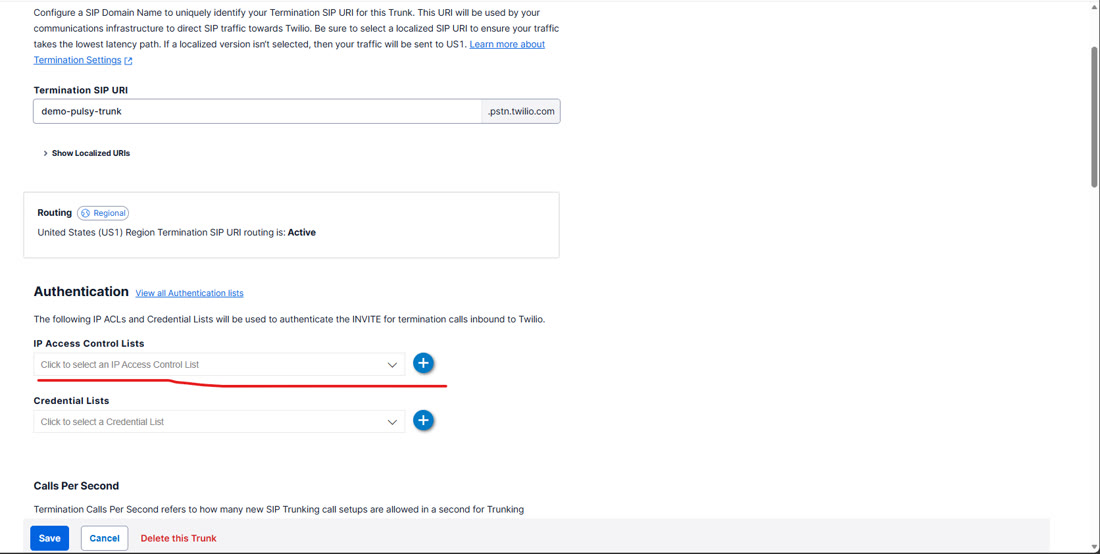1100x554 pixels.
Task: Click the Termination SIP URI input field
Action: (x=257, y=112)
